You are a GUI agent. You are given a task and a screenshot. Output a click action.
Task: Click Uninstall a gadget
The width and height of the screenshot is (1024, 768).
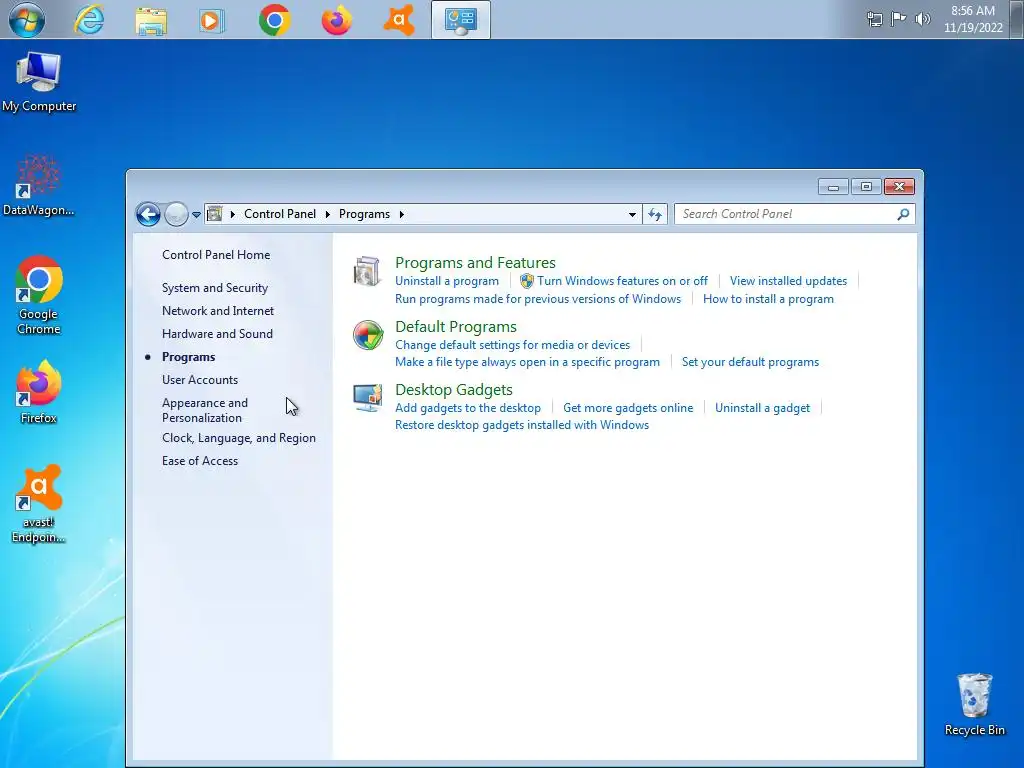(x=762, y=408)
